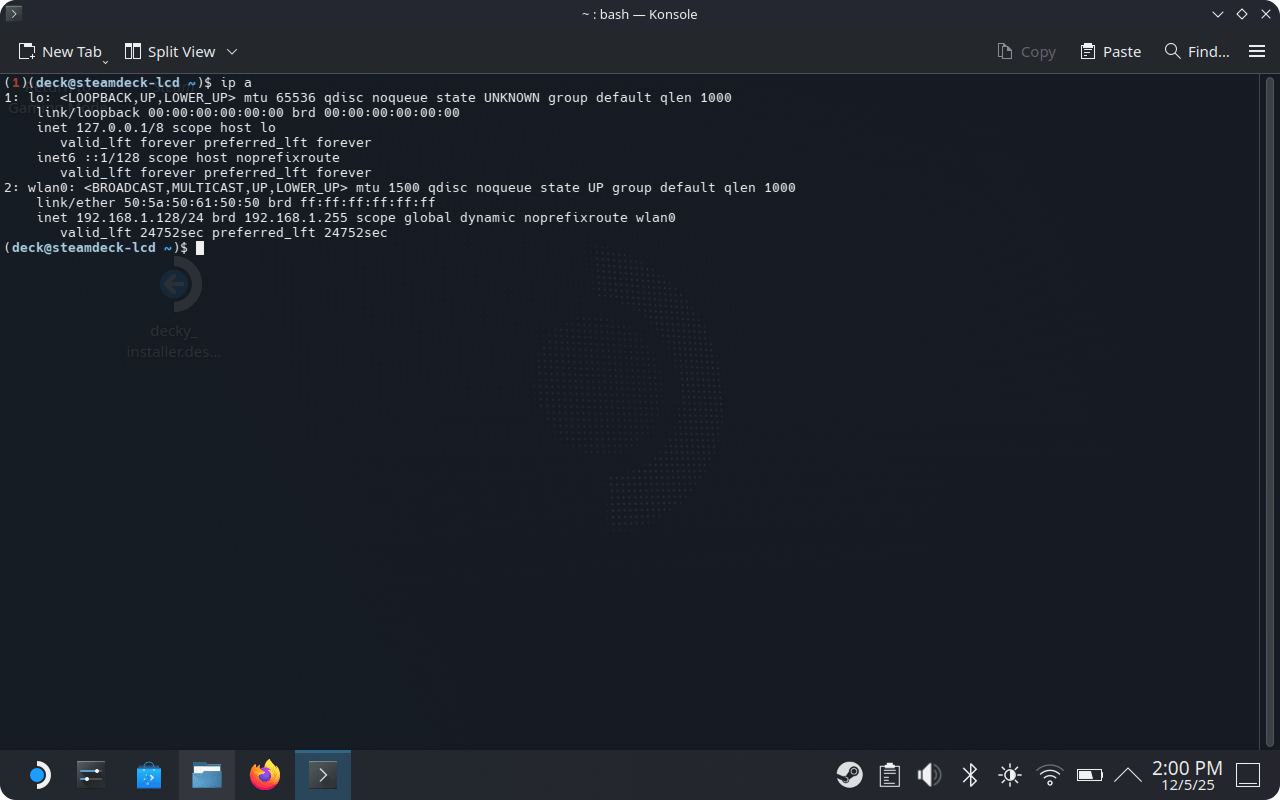Open Dolphin file manager in taskbar
The width and height of the screenshot is (1280, 800).
207,775
